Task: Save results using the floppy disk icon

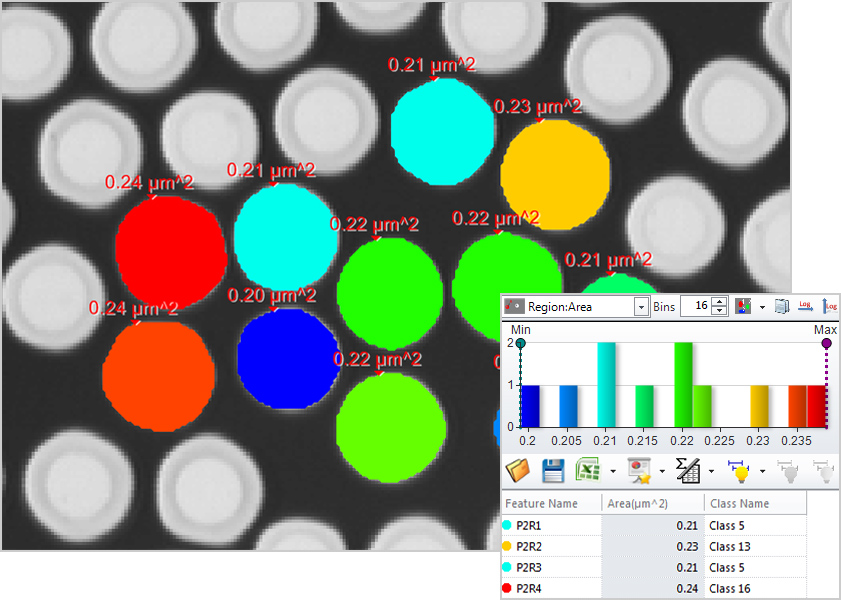Action: point(555,469)
